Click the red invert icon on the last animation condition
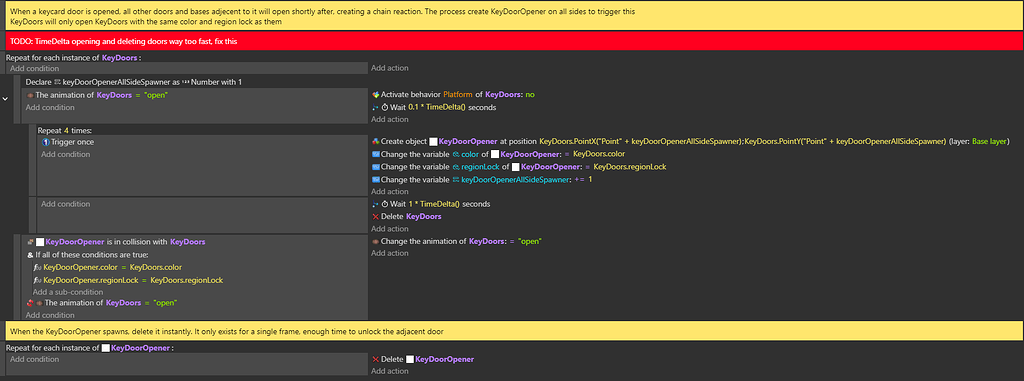This screenshot has height=381, width=1024. click(30, 303)
